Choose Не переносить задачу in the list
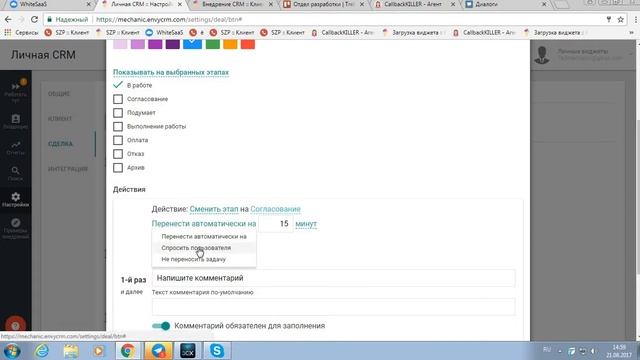The image size is (640, 360). 204,259
